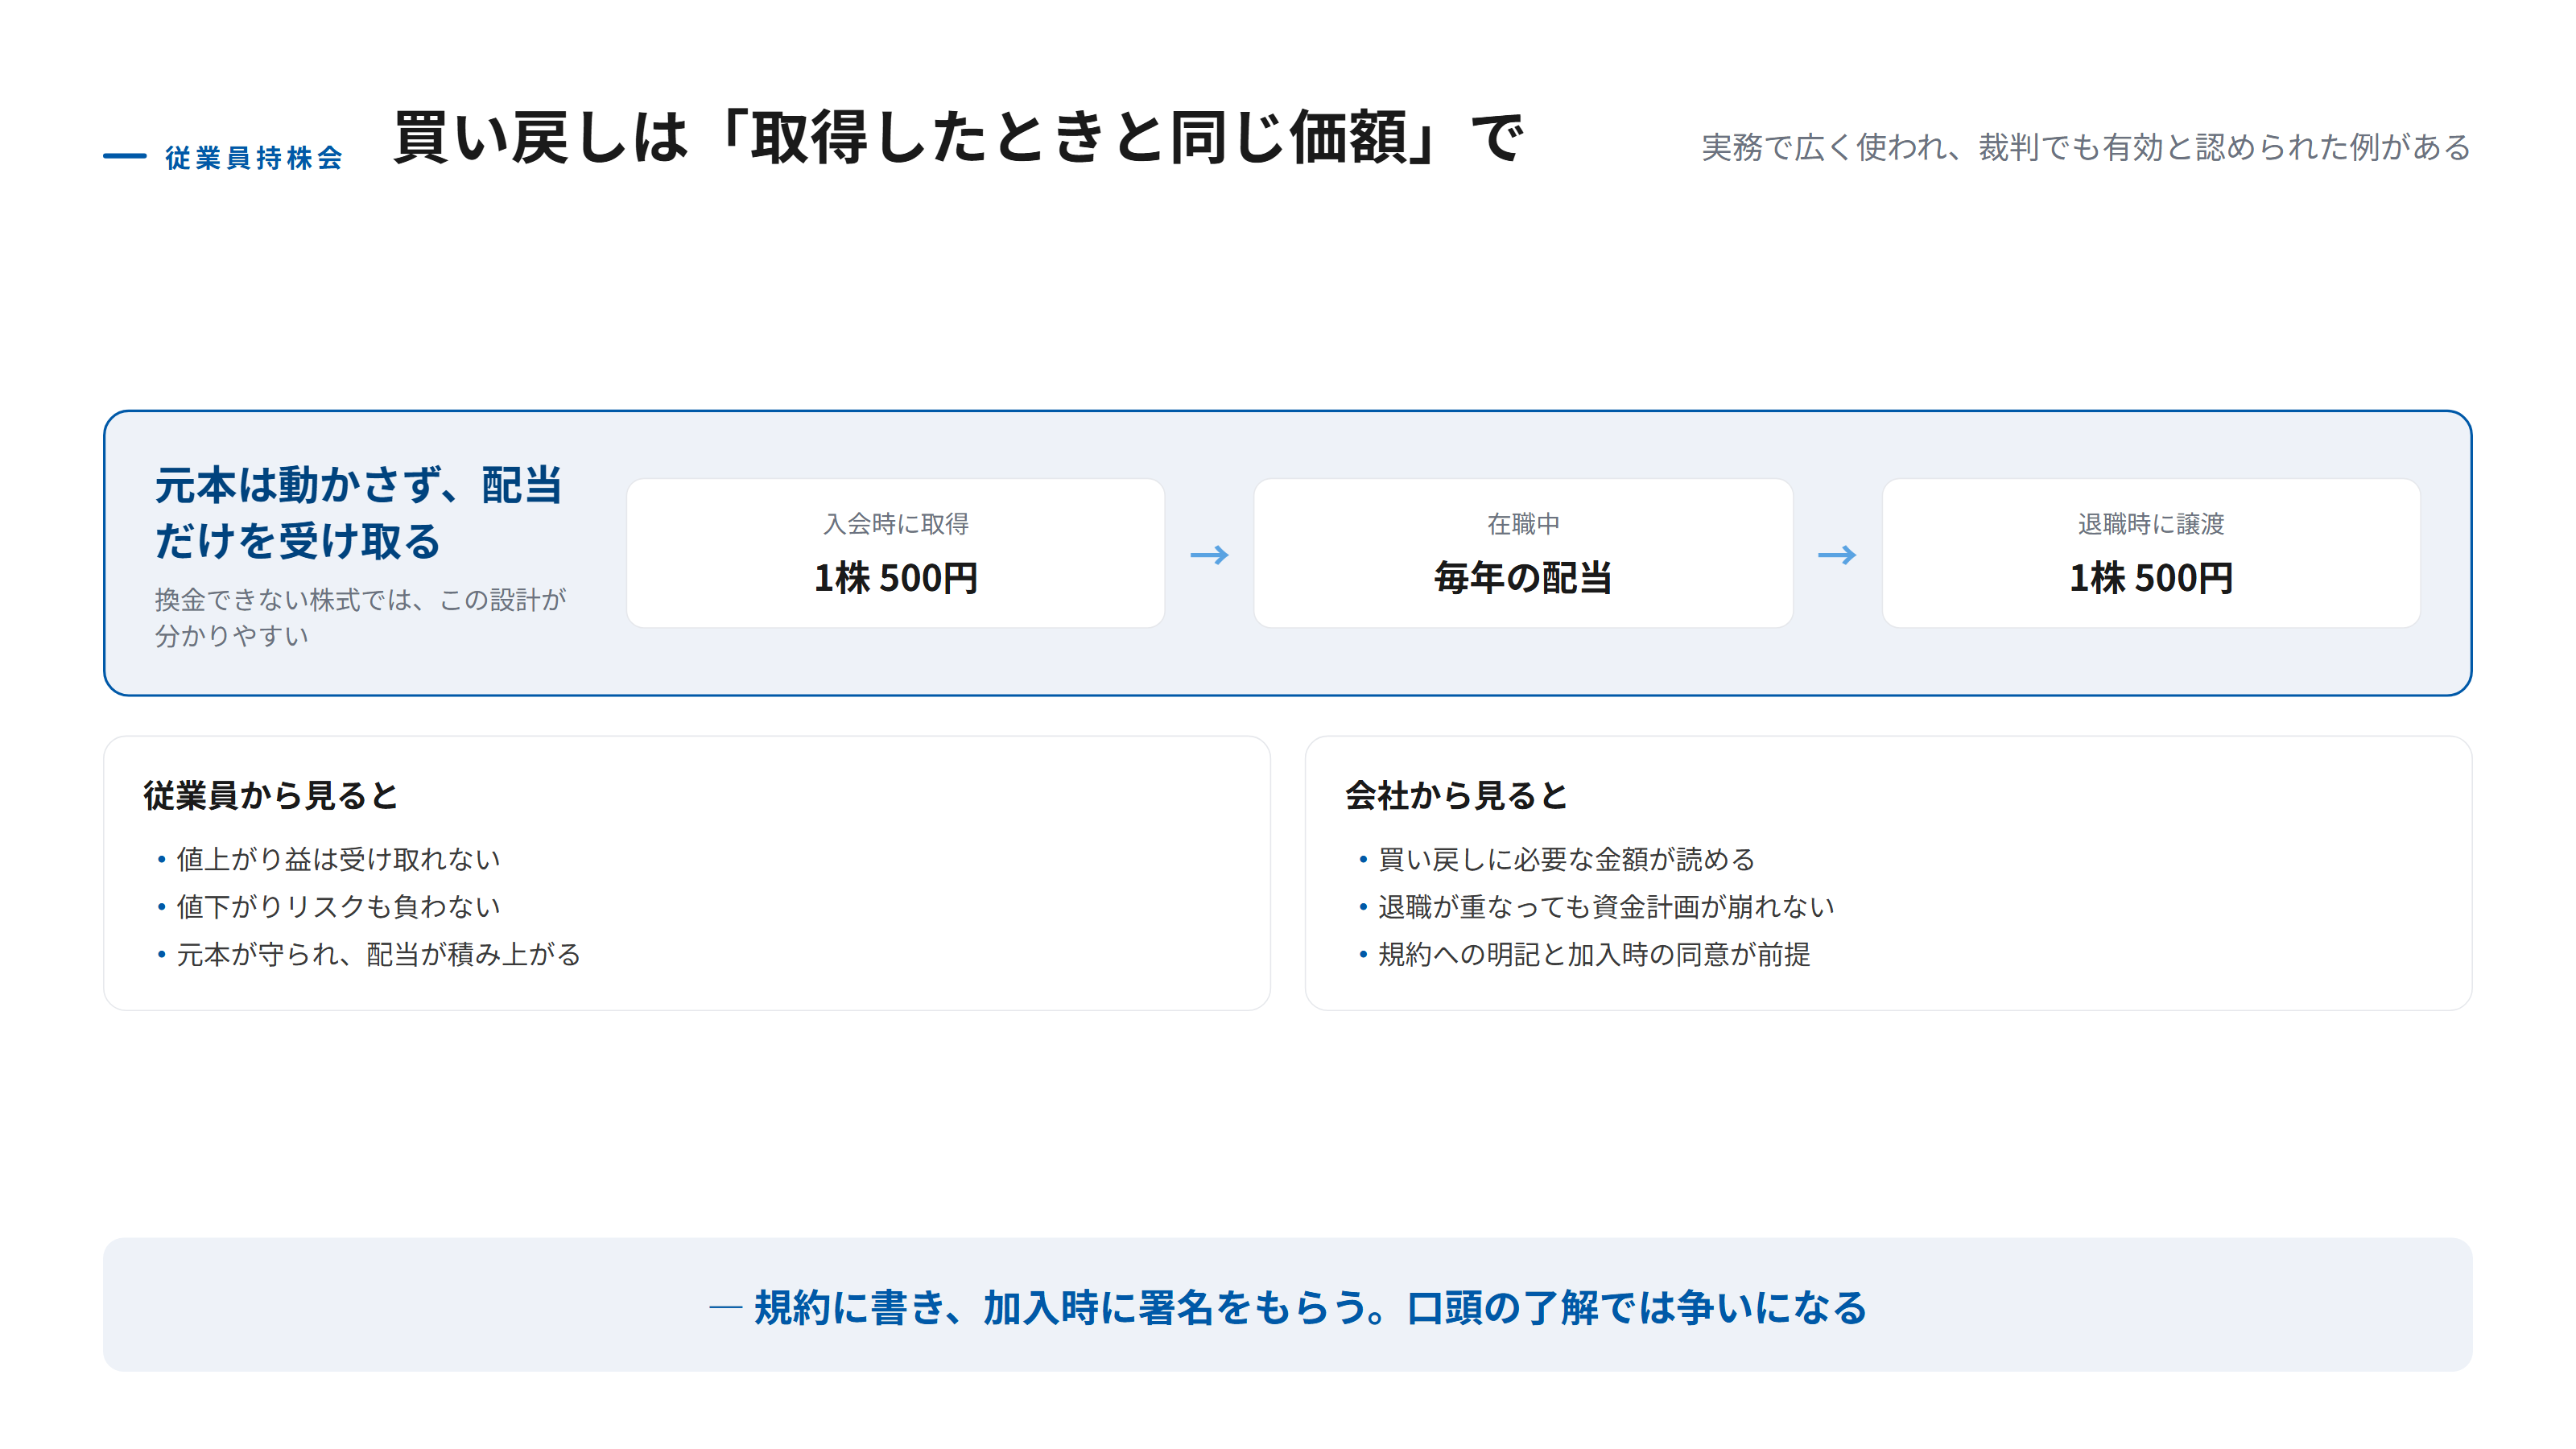Click note 換金できない株式では、この設計が分かりやすい
Image resolution: width=2576 pixels, height=1449 pixels.
(361, 617)
